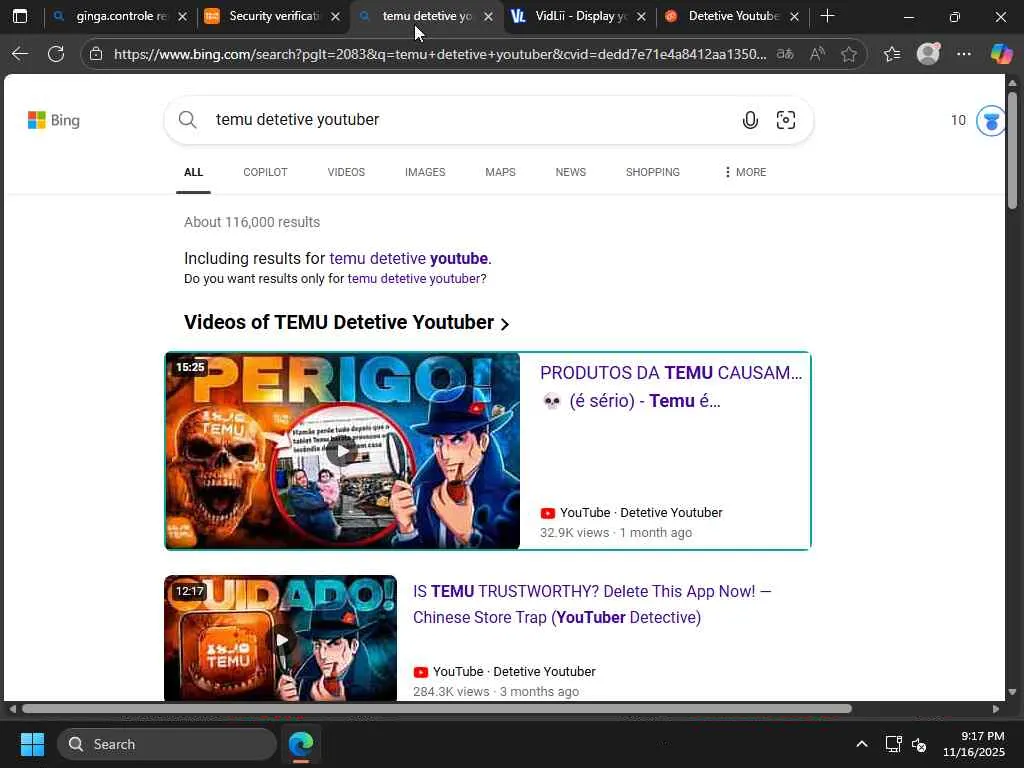Expand the MORE search options
The height and width of the screenshot is (768, 1024).
click(745, 172)
